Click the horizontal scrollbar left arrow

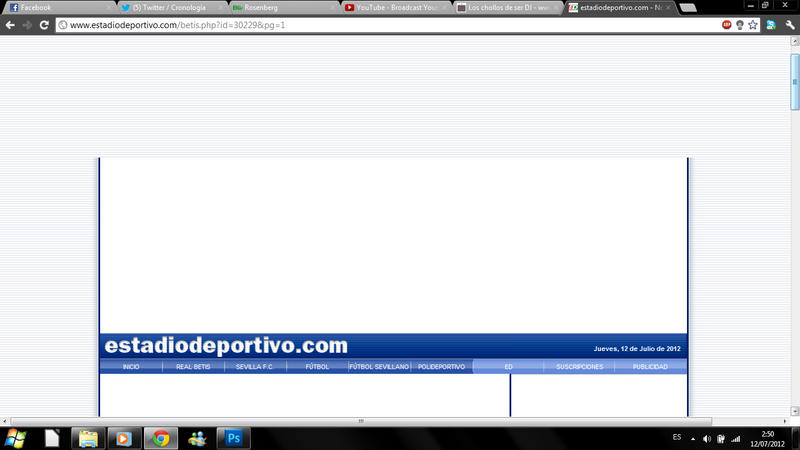click(5, 421)
